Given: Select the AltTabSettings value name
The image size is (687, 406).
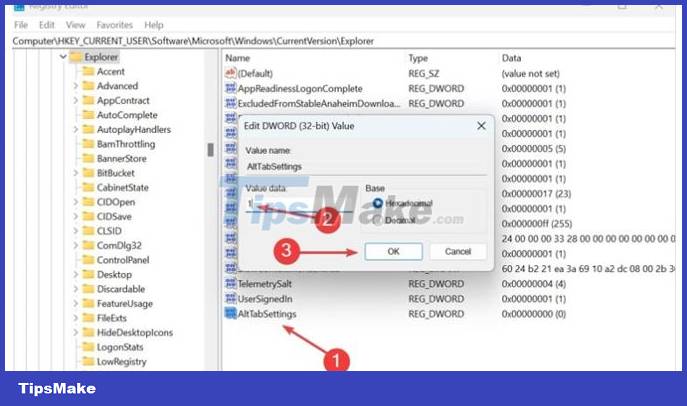Looking at the screenshot, I should (x=267, y=314).
